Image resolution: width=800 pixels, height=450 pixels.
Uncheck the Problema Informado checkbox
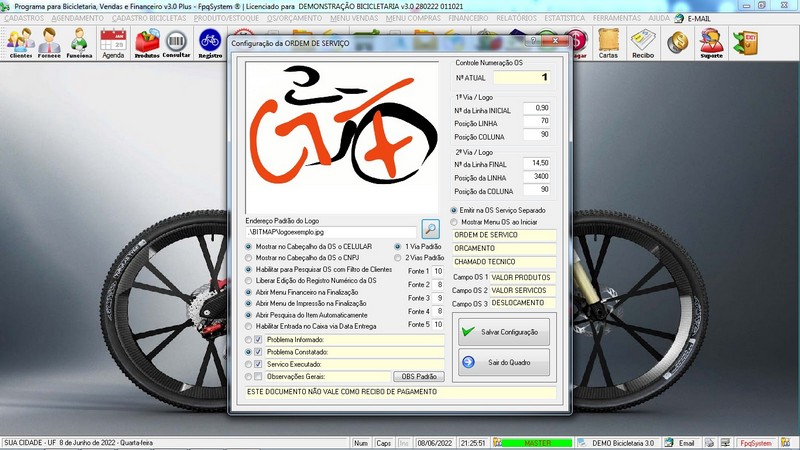point(258,340)
